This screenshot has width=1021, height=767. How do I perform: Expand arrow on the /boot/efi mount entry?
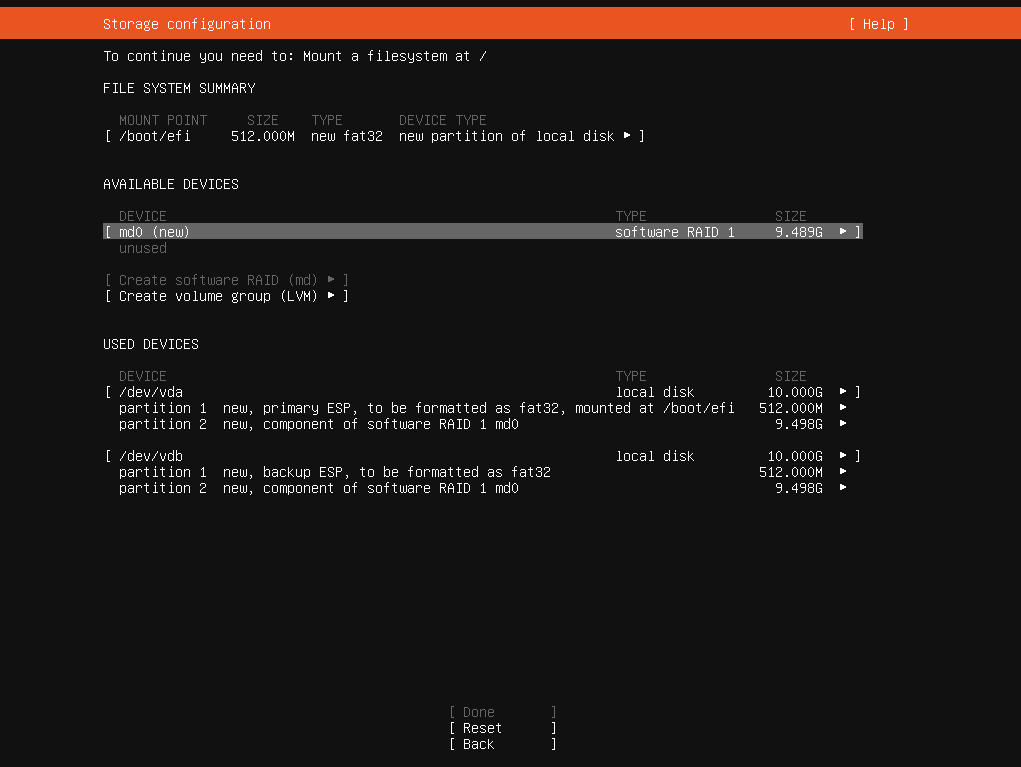[627, 136]
